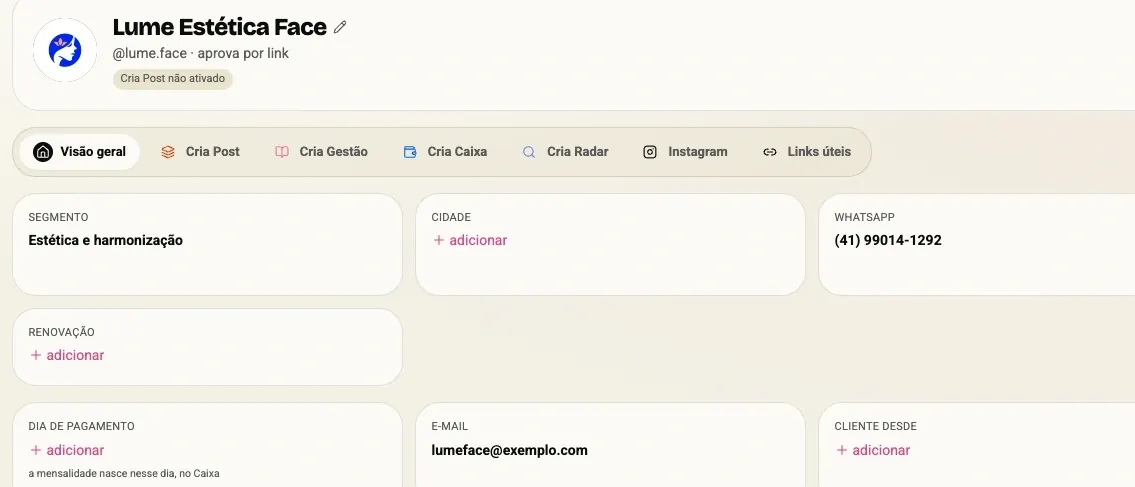The width and height of the screenshot is (1135, 487).
Task: Click the WhatsApp number (41) 99014-1292
Action: pyautogui.click(x=888, y=240)
